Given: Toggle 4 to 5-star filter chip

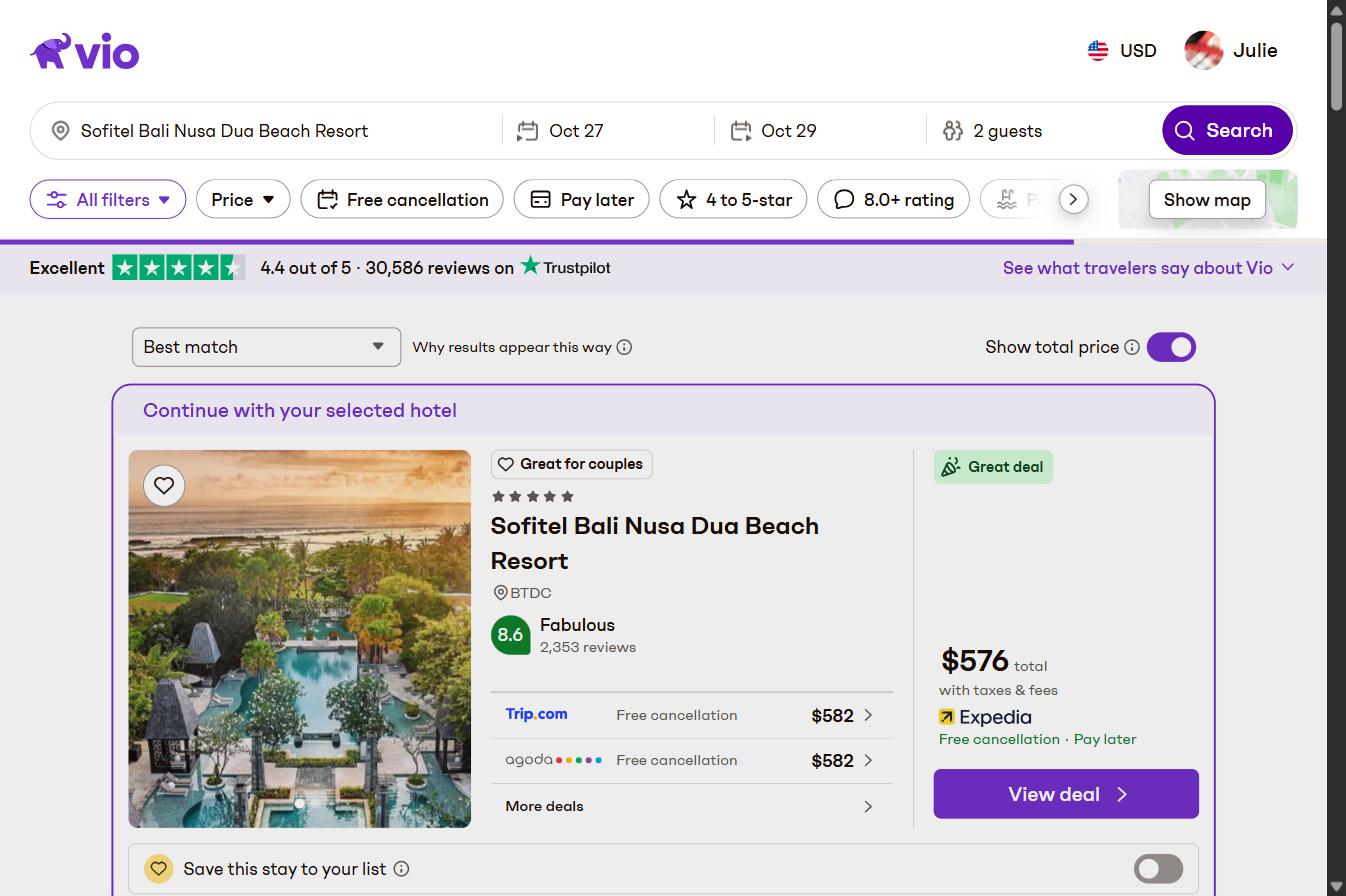Looking at the screenshot, I should [733, 199].
